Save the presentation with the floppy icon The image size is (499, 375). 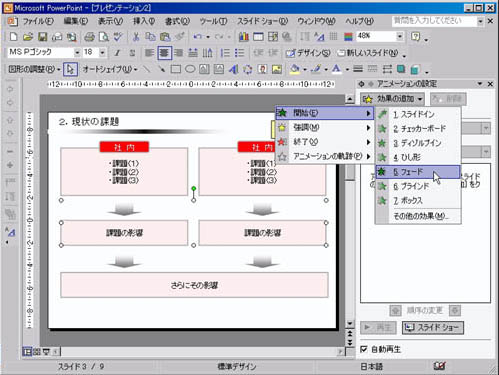pyautogui.click(x=43, y=37)
